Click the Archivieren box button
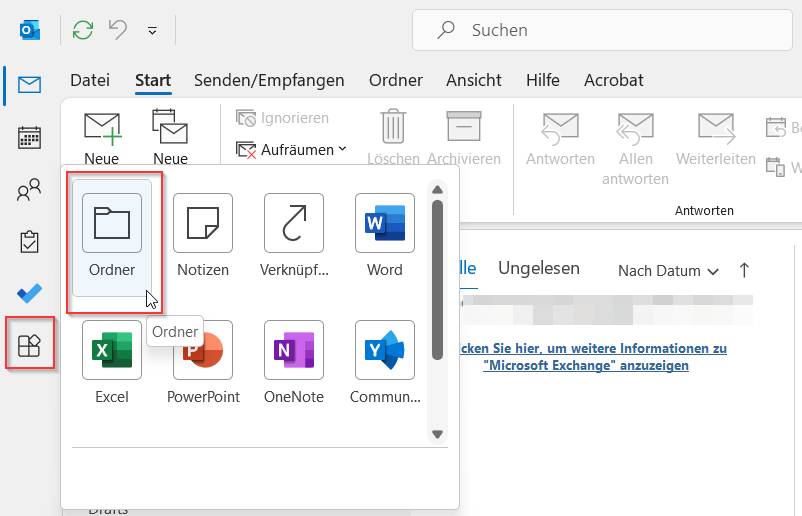Image resolution: width=802 pixels, height=516 pixels. click(x=464, y=137)
